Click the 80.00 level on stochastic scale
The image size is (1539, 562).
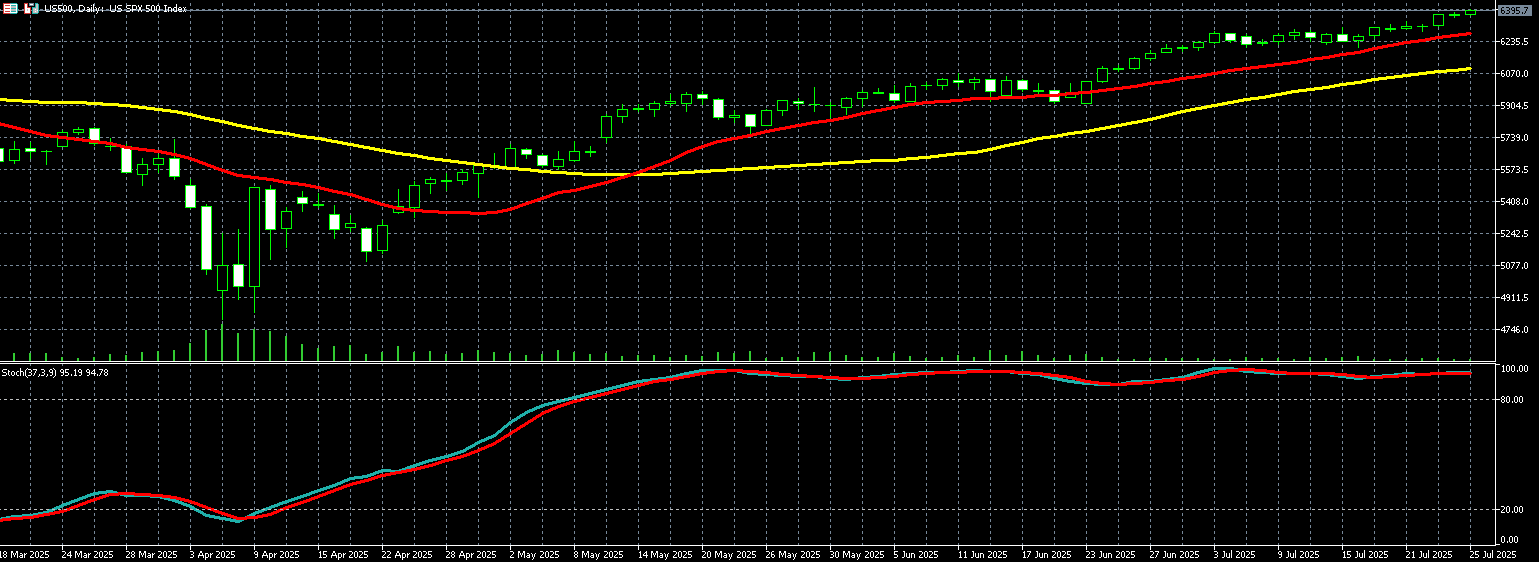1510,400
